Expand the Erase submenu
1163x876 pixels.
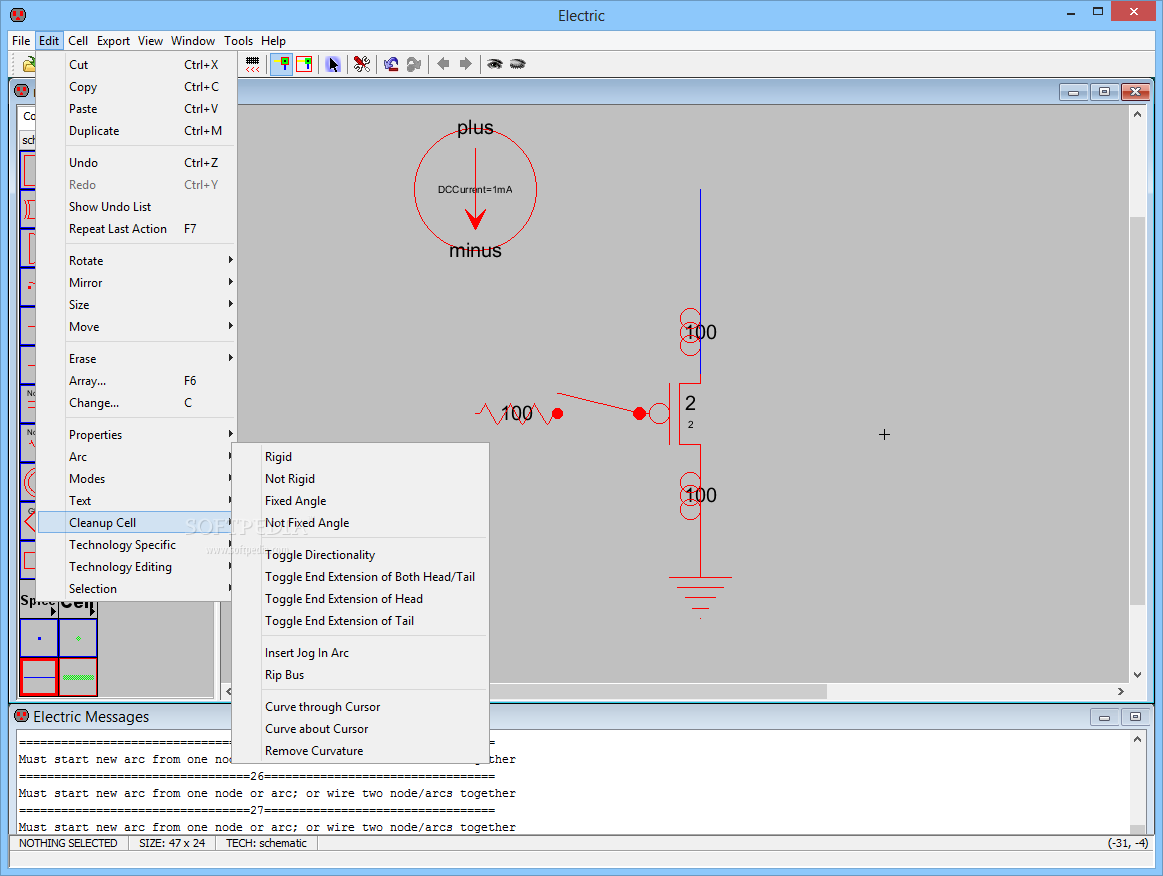pyautogui.click(x=136, y=358)
